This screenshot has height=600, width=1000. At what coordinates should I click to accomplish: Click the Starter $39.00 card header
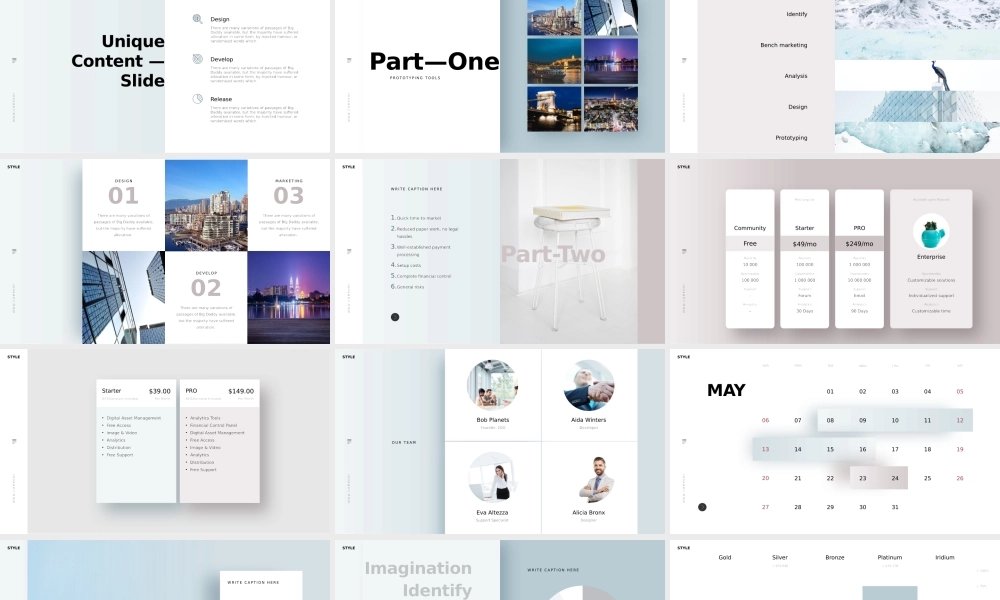(x=136, y=391)
